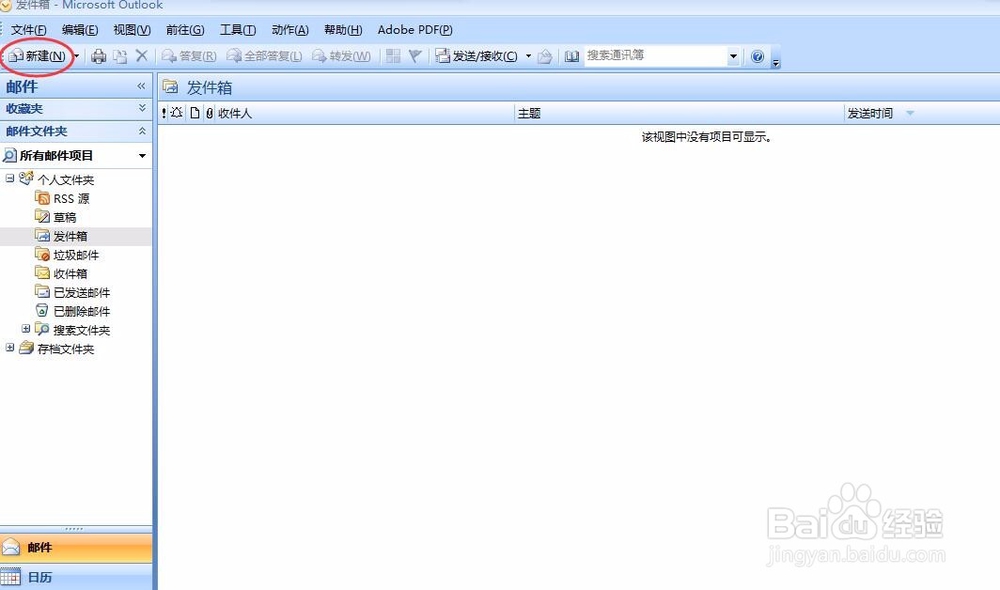The width and height of the screenshot is (1000, 590).
Task: Select the 草稿 drafts folder
Action: coord(64,218)
